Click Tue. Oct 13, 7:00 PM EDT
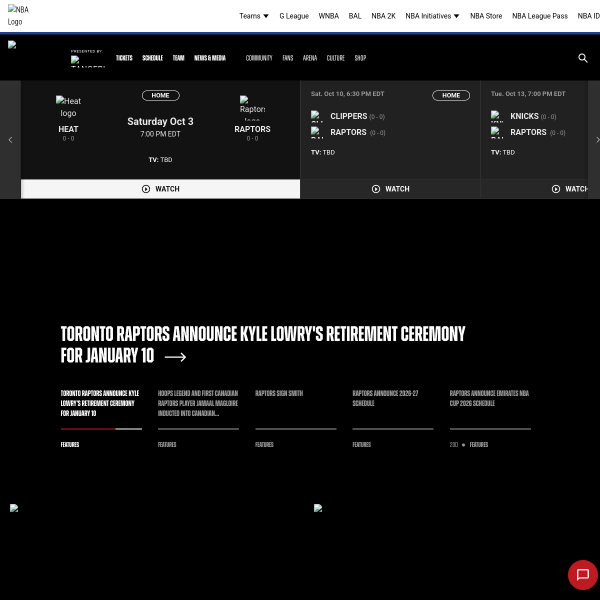 [528, 94]
